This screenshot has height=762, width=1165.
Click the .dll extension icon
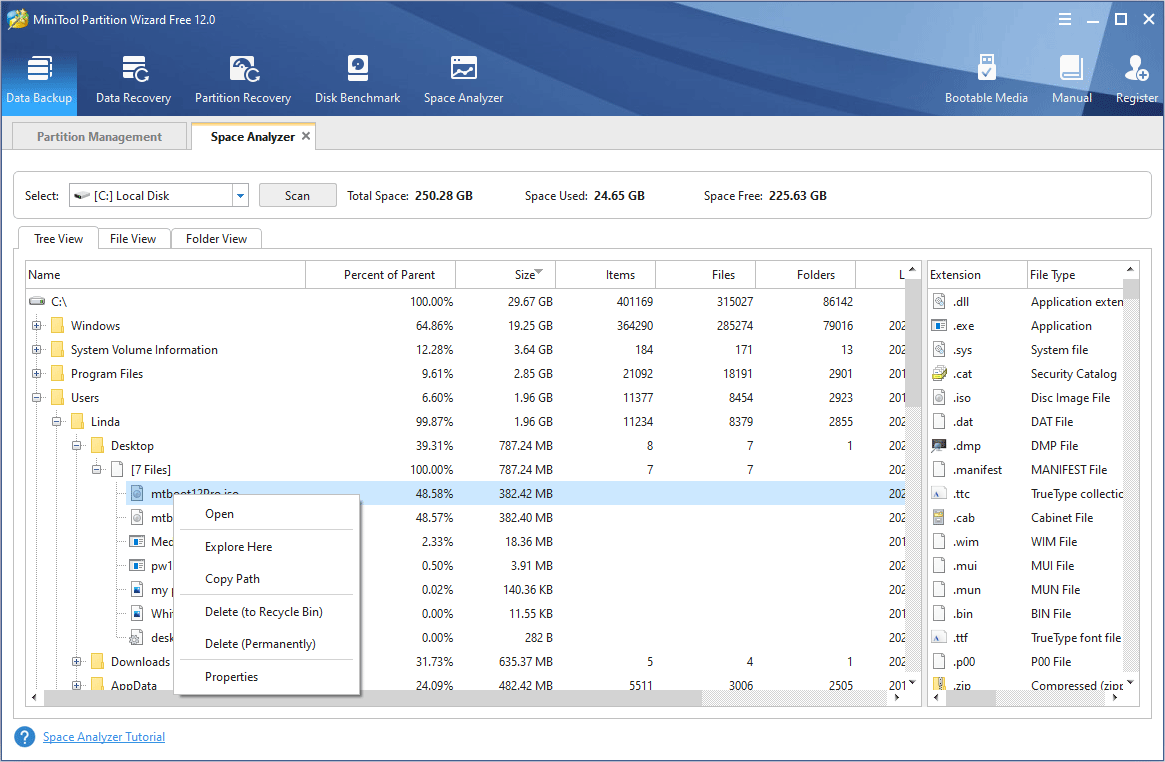click(x=939, y=301)
